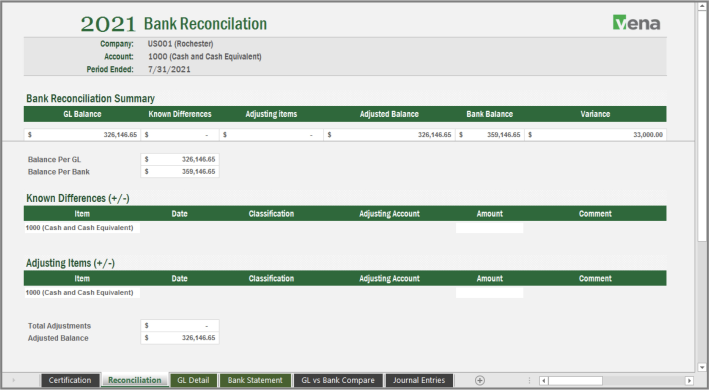This screenshot has width=709, height=390.
Task: Click the Known Differences Classification header
Action: [271, 214]
